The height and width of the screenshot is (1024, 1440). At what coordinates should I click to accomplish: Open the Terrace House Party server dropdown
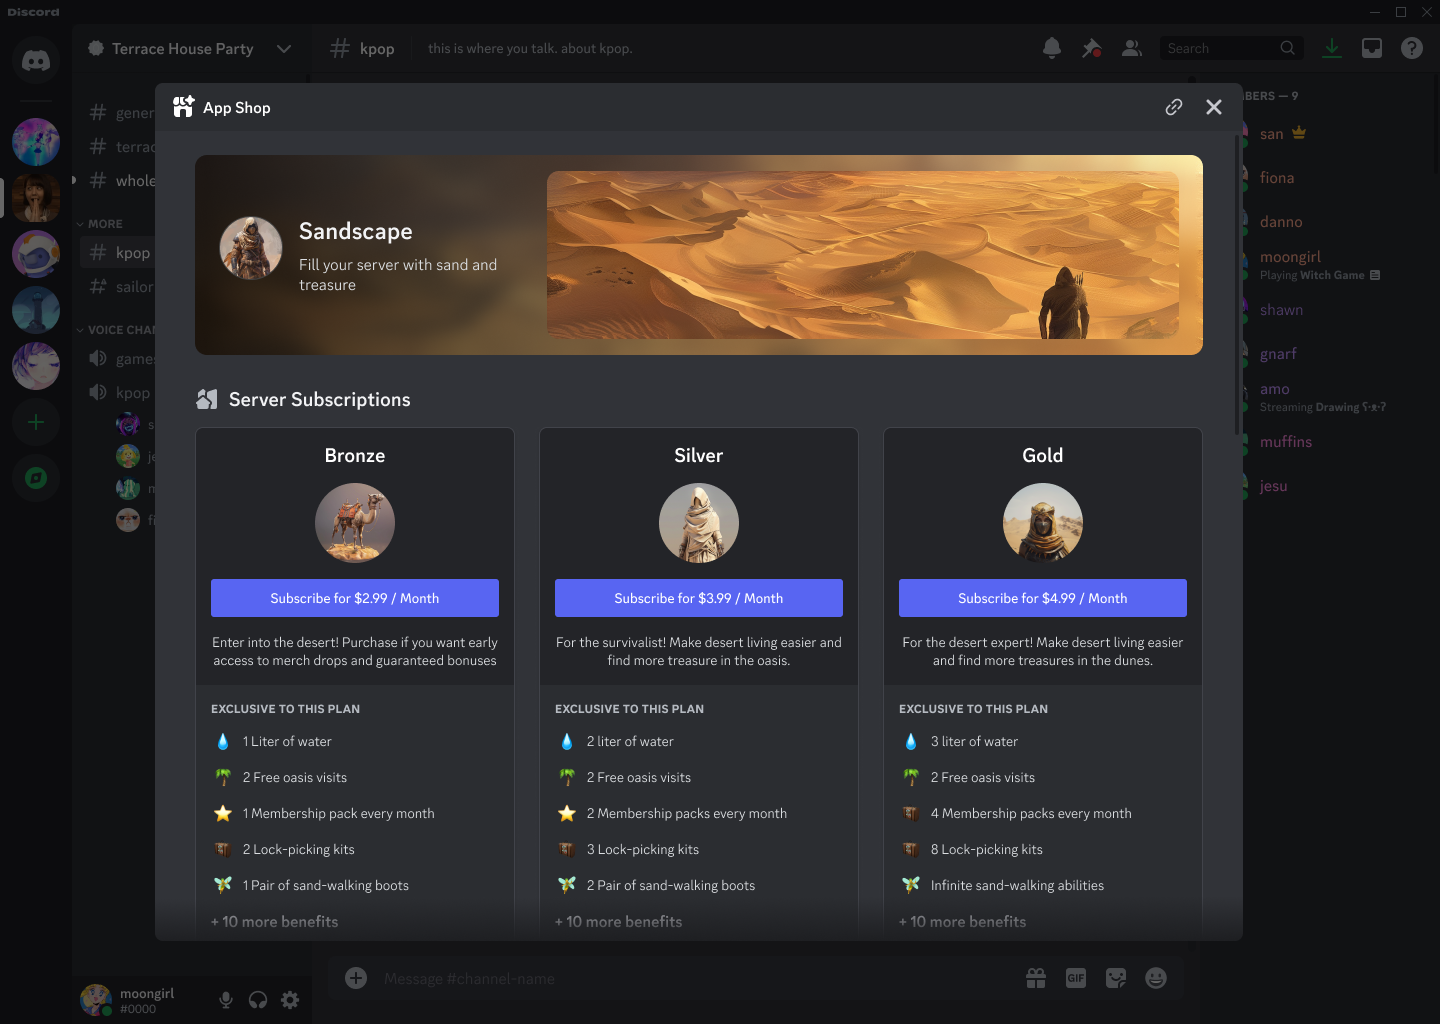pyautogui.click(x=283, y=48)
